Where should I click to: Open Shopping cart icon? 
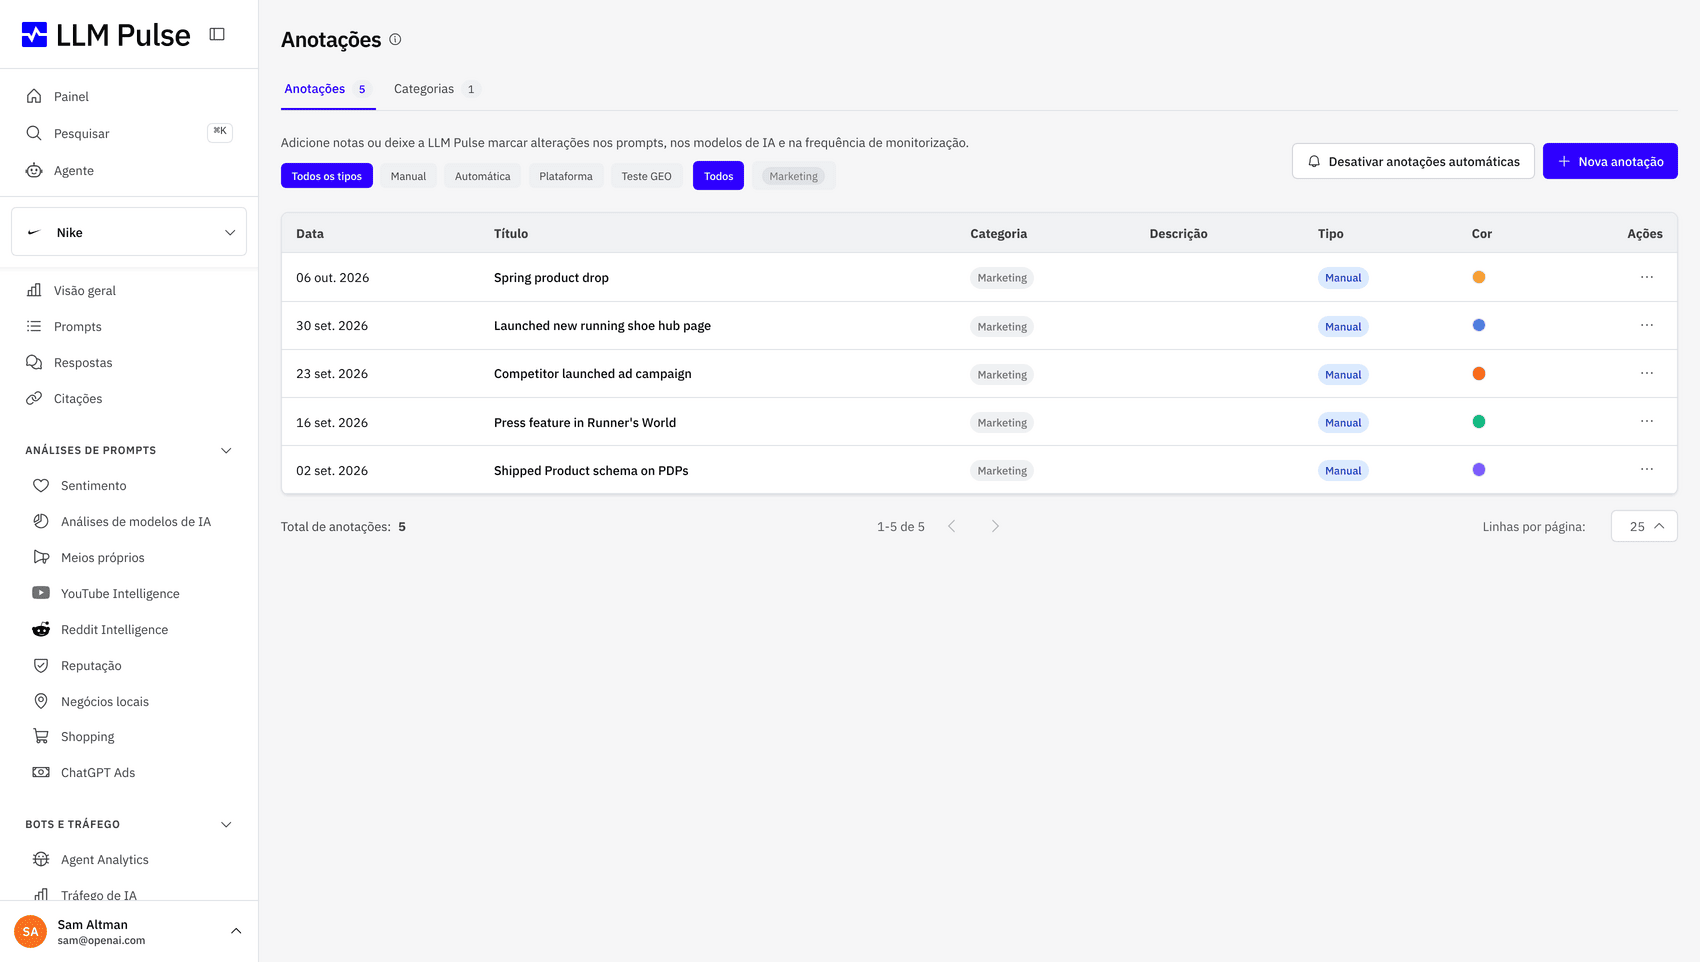pos(41,736)
